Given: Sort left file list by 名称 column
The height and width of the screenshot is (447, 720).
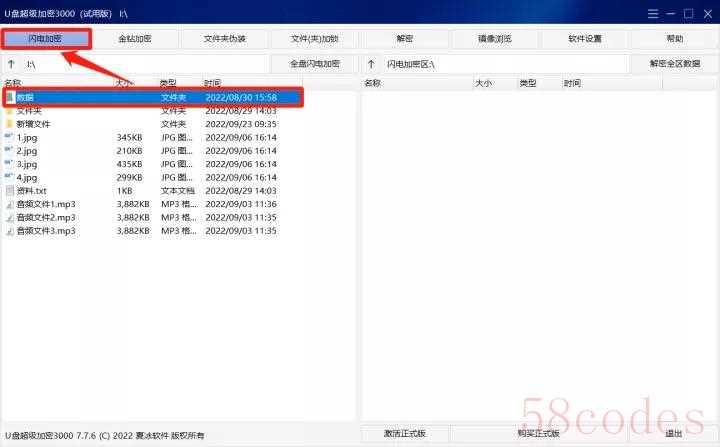Looking at the screenshot, I should 13,83.
